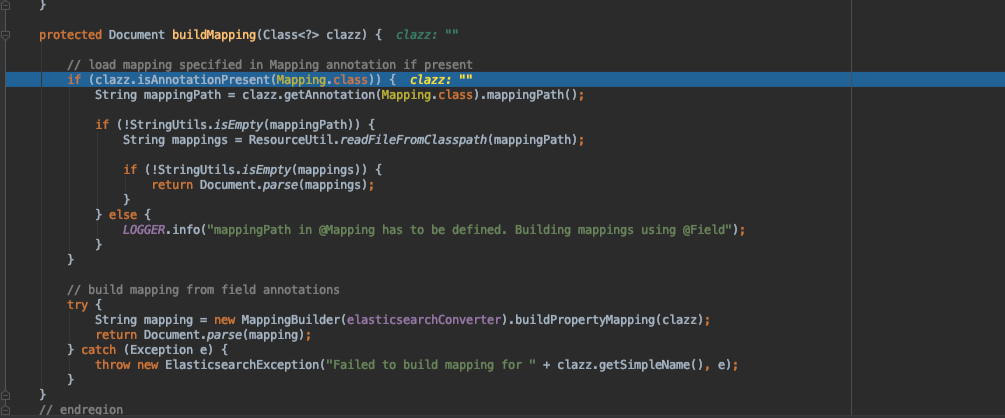
Task: Click fold-end marker beside buildMapping's closing brace
Action: click(x=5, y=394)
